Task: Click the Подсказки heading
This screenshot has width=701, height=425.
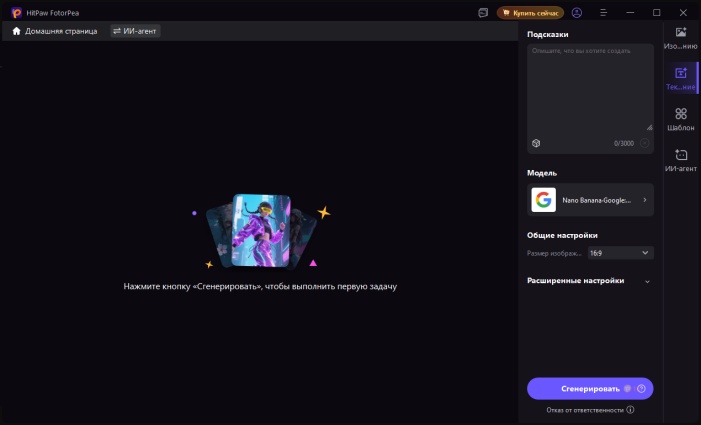Action: point(548,34)
